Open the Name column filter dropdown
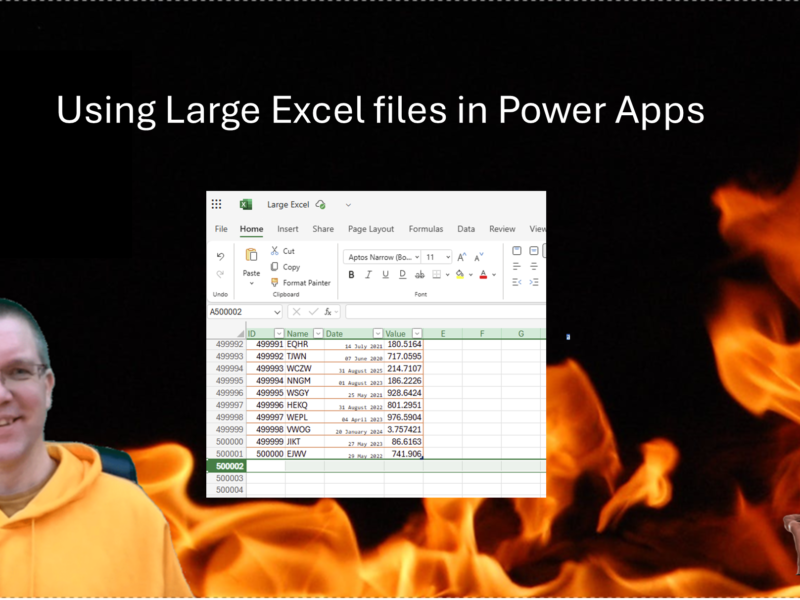 coord(318,334)
